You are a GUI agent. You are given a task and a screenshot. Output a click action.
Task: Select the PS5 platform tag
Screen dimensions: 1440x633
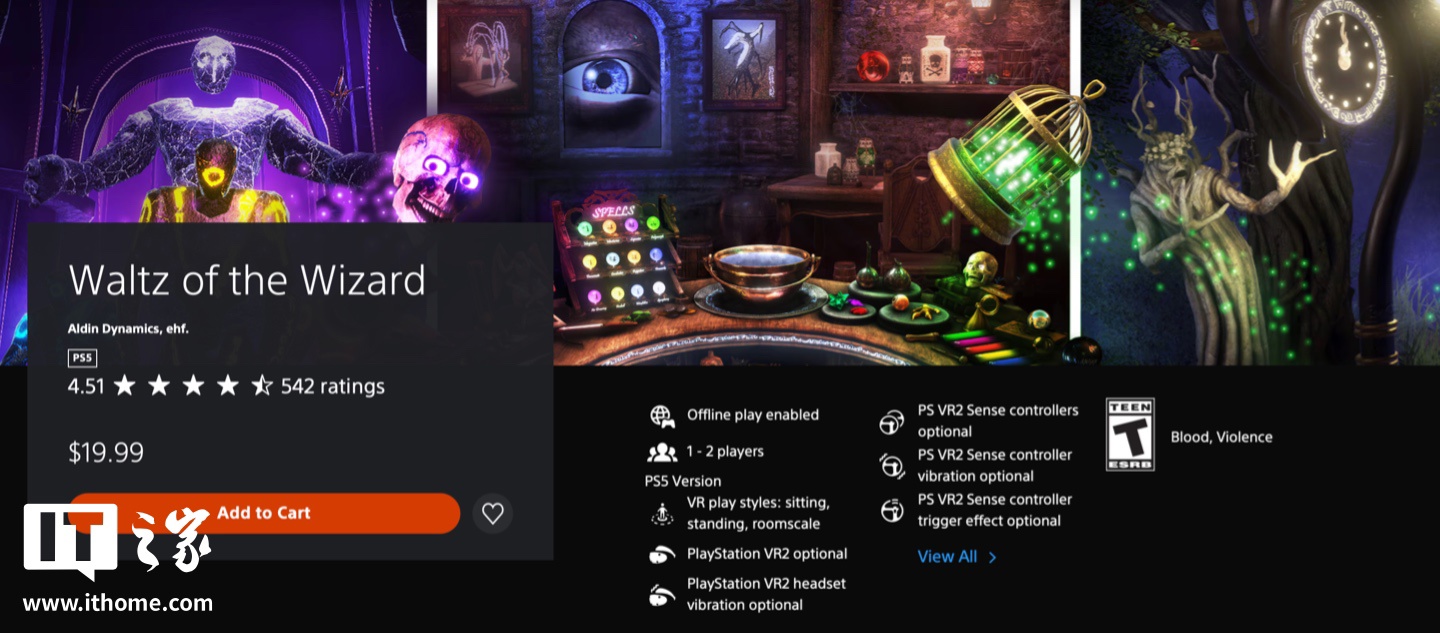82,358
